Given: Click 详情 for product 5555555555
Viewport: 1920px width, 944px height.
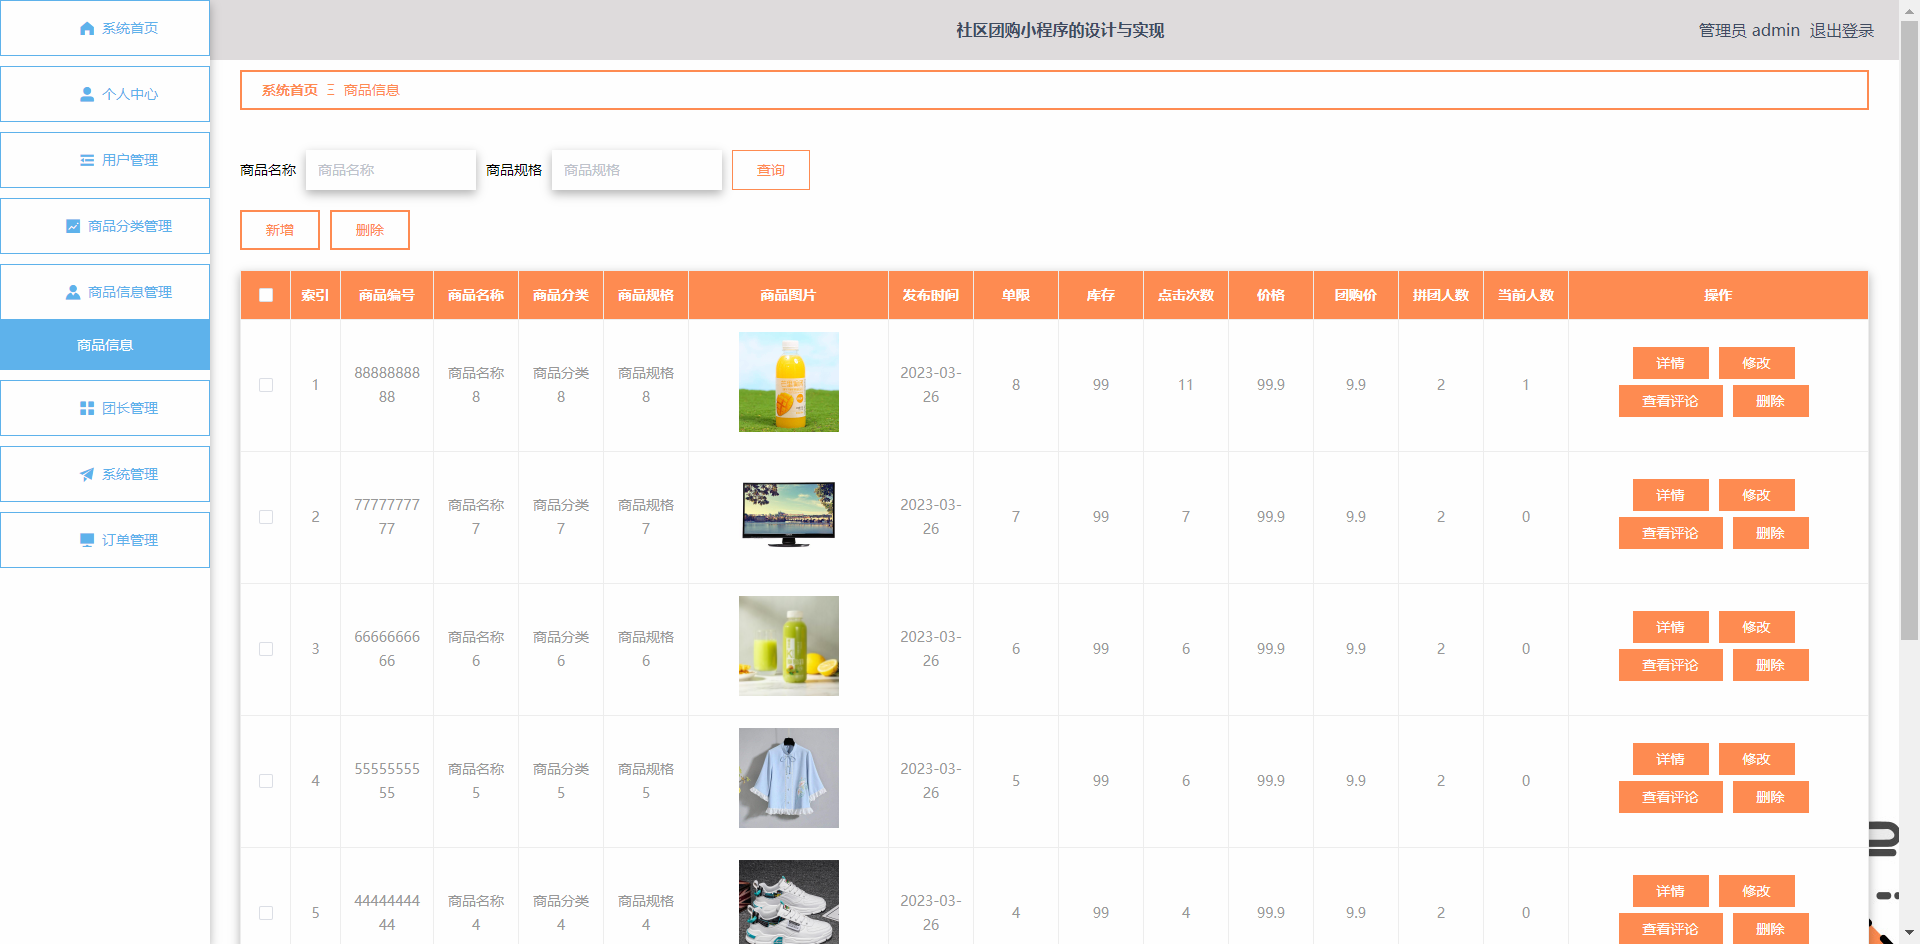Looking at the screenshot, I should click(x=1671, y=759).
